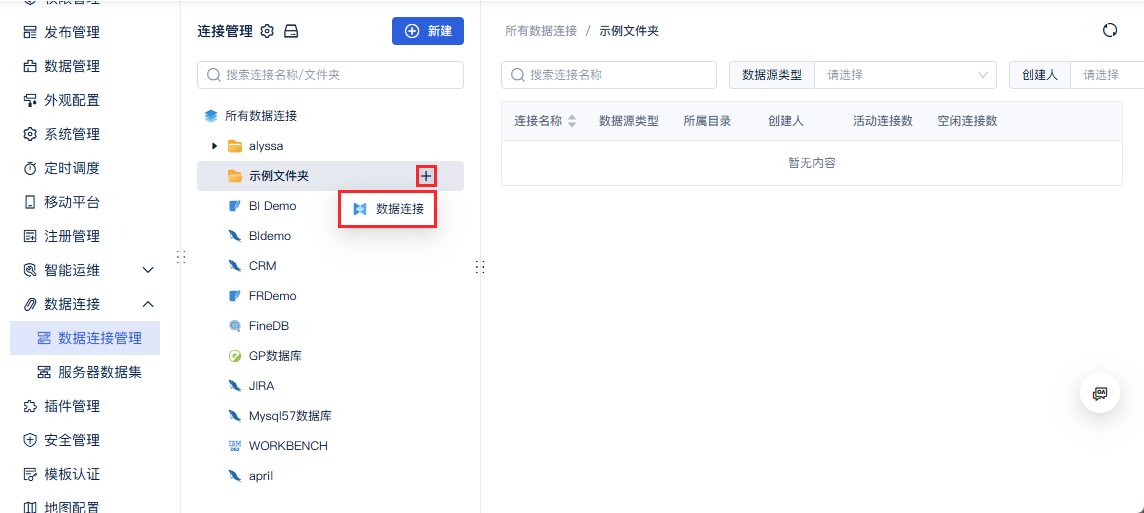Expand the 智能运维 menu section

pyautogui.click(x=148, y=270)
